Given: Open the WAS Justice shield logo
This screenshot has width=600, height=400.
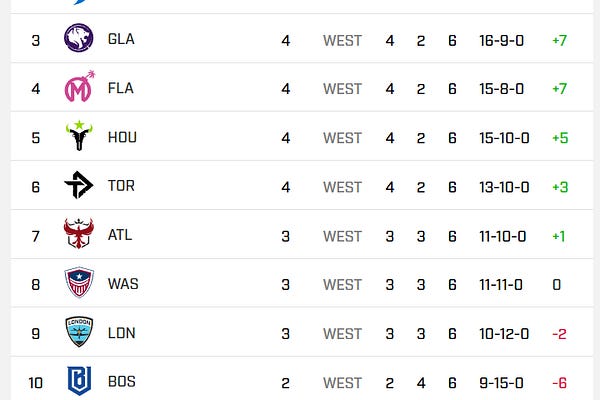Looking at the screenshot, I should (79, 282).
